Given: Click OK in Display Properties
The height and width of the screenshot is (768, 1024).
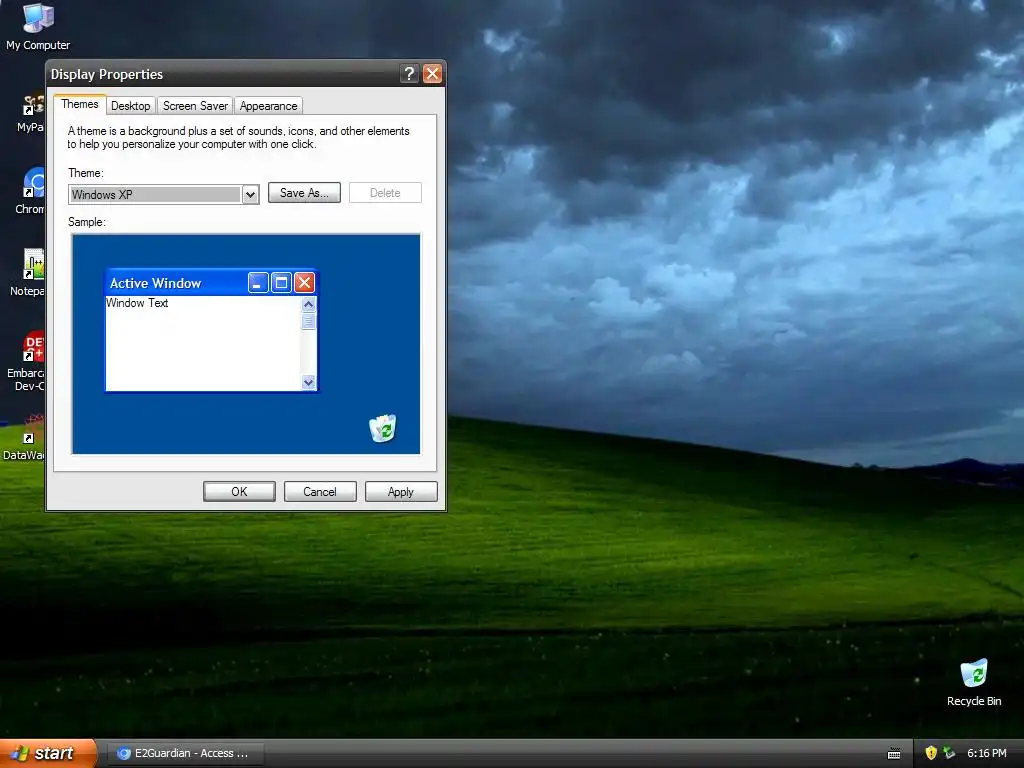Looking at the screenshot, I should click(239, 492).
